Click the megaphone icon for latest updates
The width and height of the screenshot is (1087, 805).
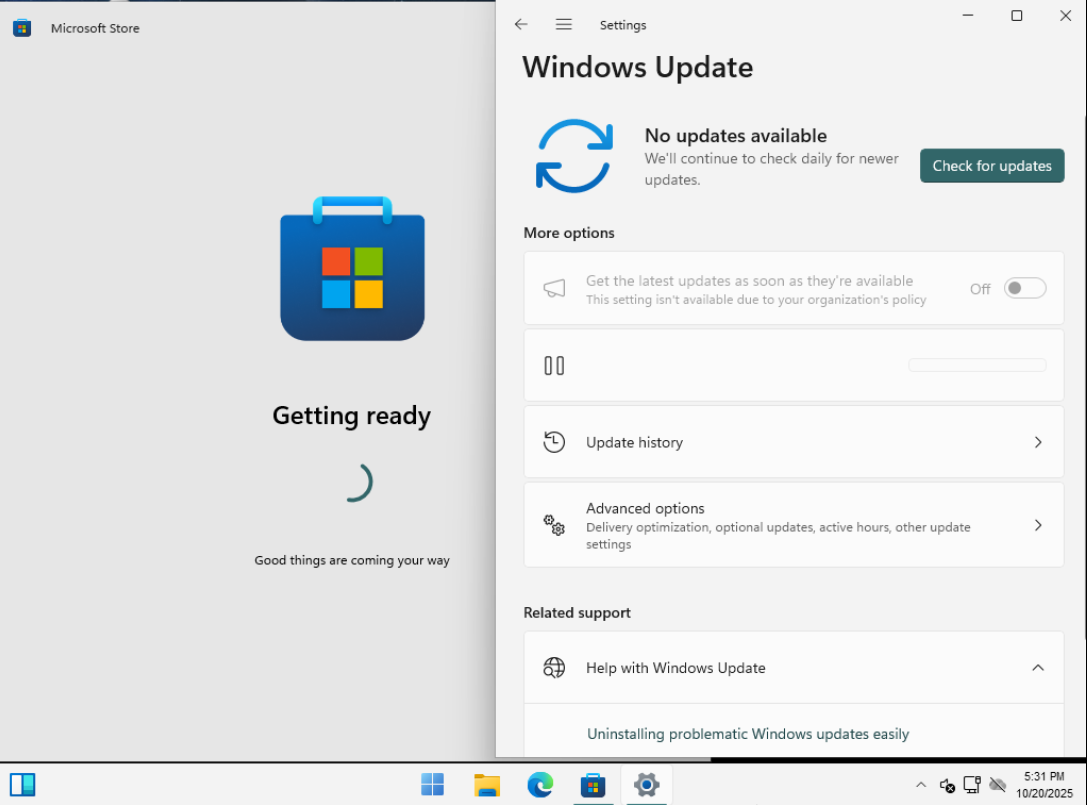pos(554,288)
